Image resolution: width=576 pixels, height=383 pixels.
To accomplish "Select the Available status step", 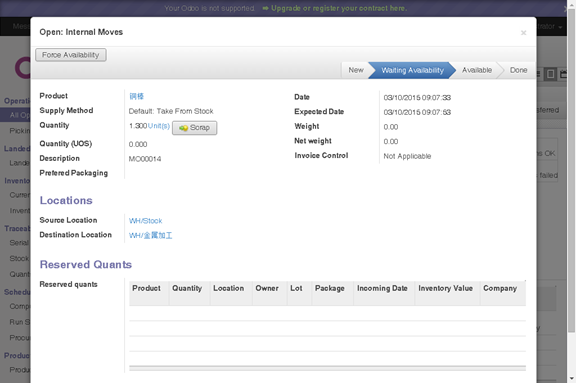I will pyautogui.click(x=477, y=70).
